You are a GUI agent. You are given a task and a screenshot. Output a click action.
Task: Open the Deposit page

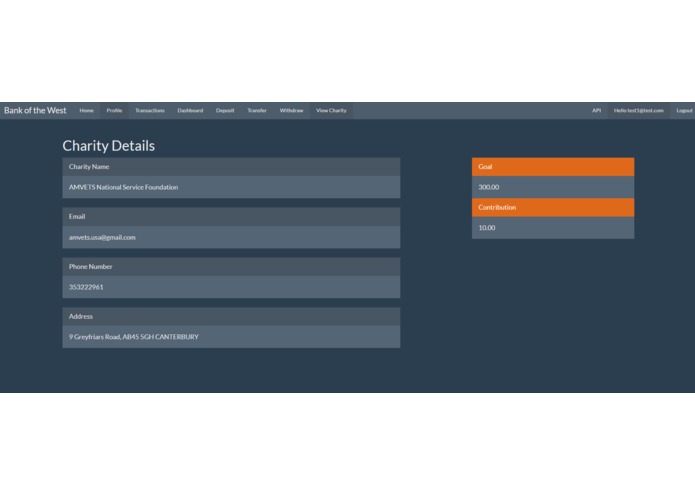(225, 110)
